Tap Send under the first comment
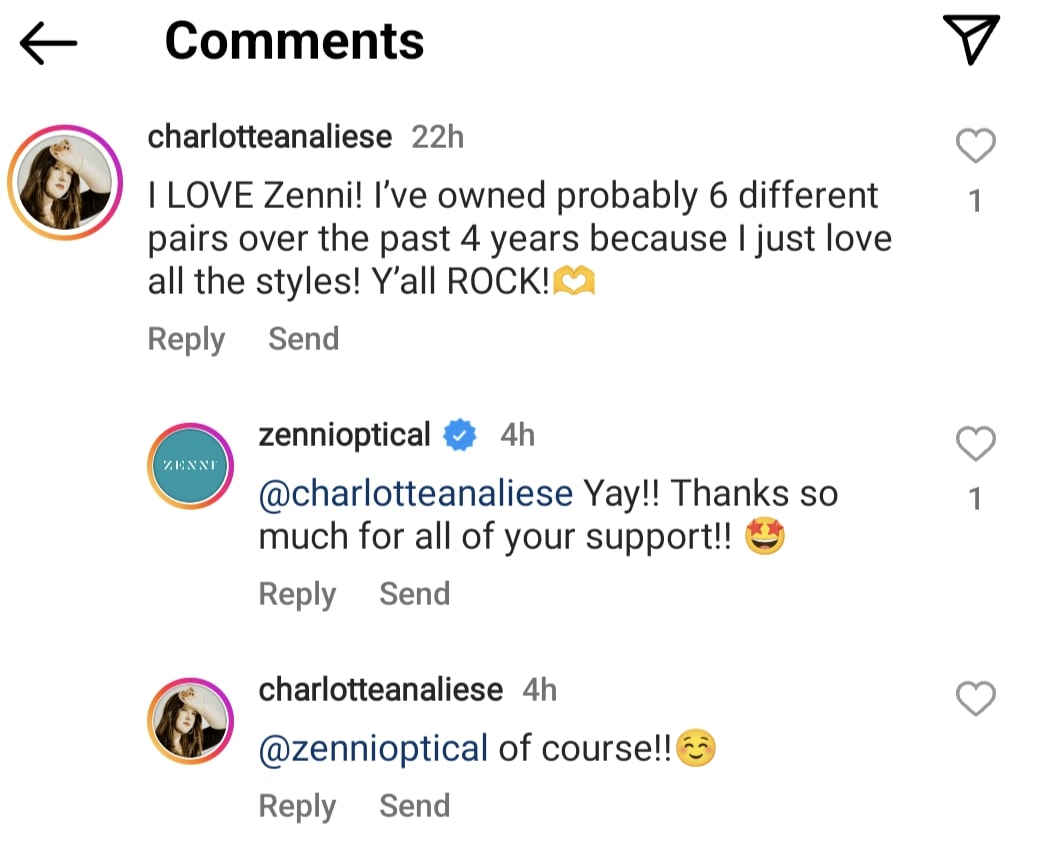Image resolution: width=1041 pixels, height=848 pixels. click(x=303, y=339)
